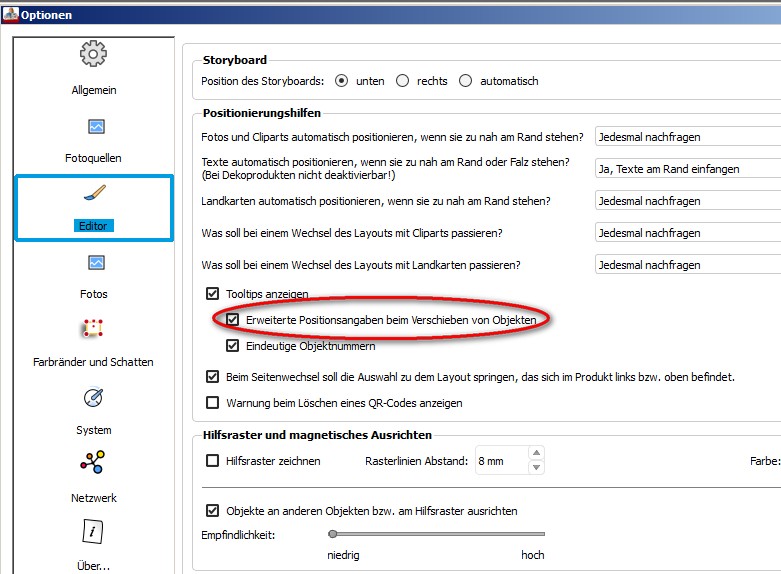This screenshot has height=574, width=781.
Task: Select Allgemein label in sidebar
Action: [x=94, y=90]
